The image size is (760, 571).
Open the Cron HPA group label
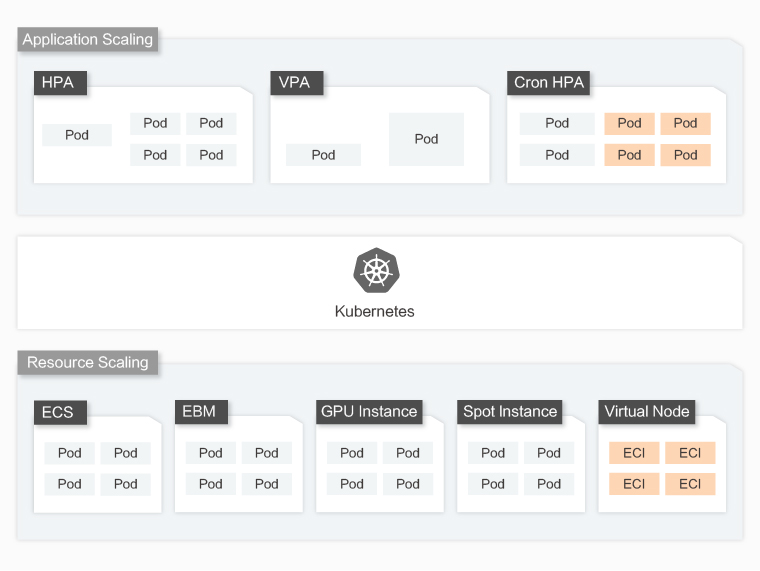(549, 82)
